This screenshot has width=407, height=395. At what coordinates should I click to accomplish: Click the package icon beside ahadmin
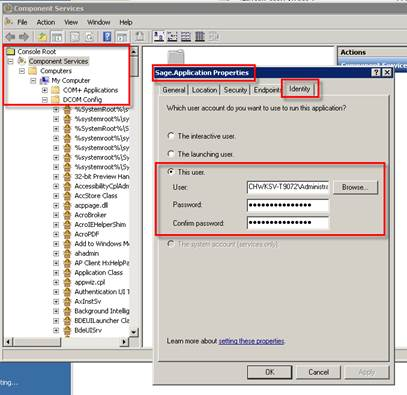pos(67,254)
